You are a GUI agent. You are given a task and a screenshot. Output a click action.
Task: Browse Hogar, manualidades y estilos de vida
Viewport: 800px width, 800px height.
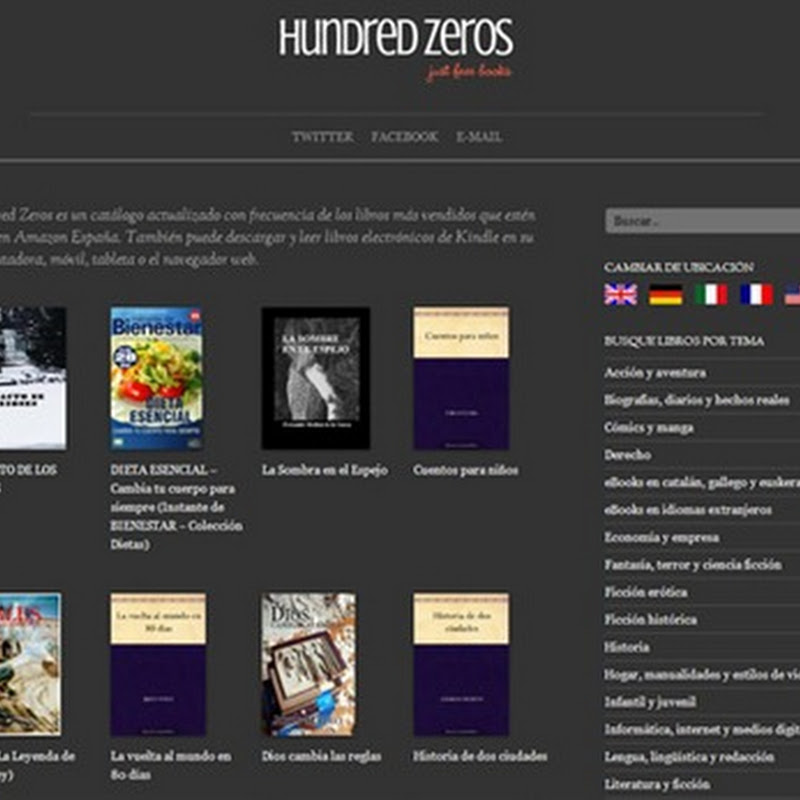coord(702,674)
